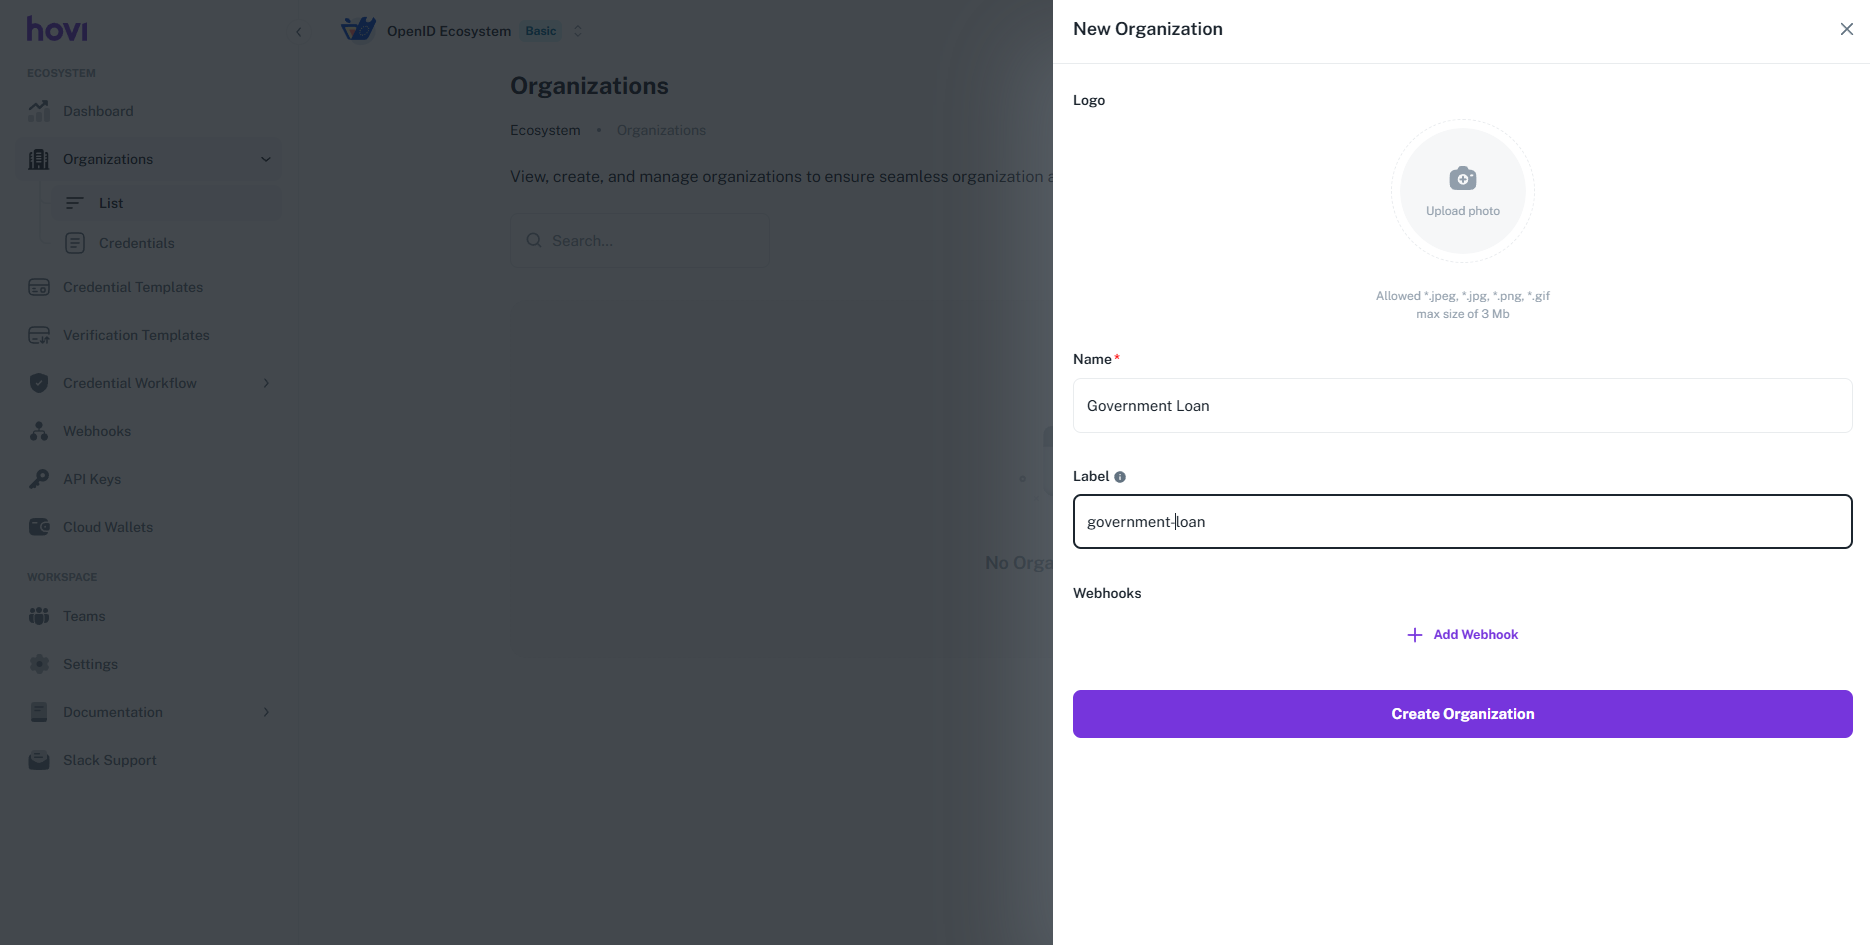Expand the Credential Workflow submenu
This screenshot has width=1870, height=945.
pos(266,383)
